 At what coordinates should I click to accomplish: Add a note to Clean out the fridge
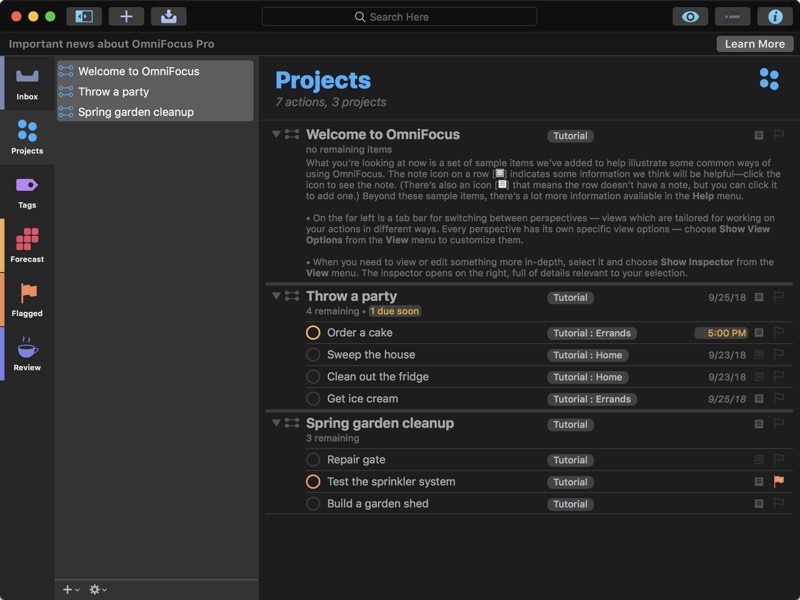tap(759, 377)
